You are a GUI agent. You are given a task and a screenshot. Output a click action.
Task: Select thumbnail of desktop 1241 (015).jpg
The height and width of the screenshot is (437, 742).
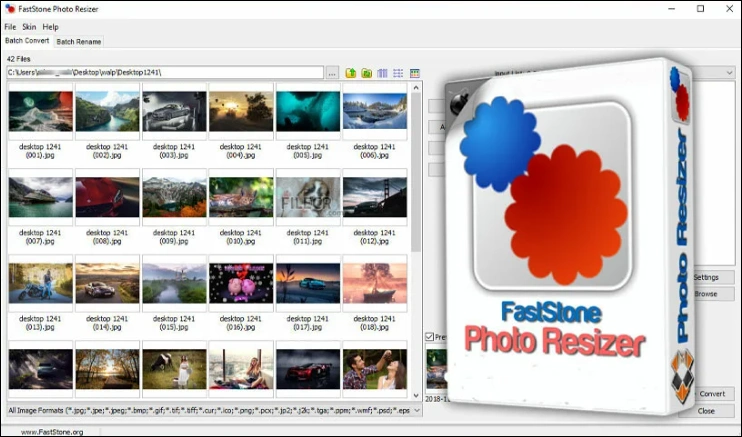pyautogui.click(x=174, y=283)
